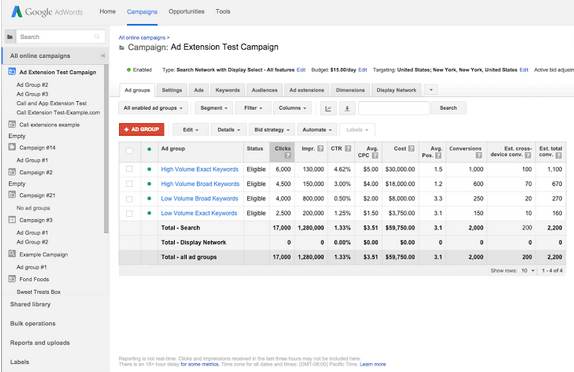The height and width of the screenshot is (372, 574).
Task: Switch to the Ads tab
Action: point(199,90)
